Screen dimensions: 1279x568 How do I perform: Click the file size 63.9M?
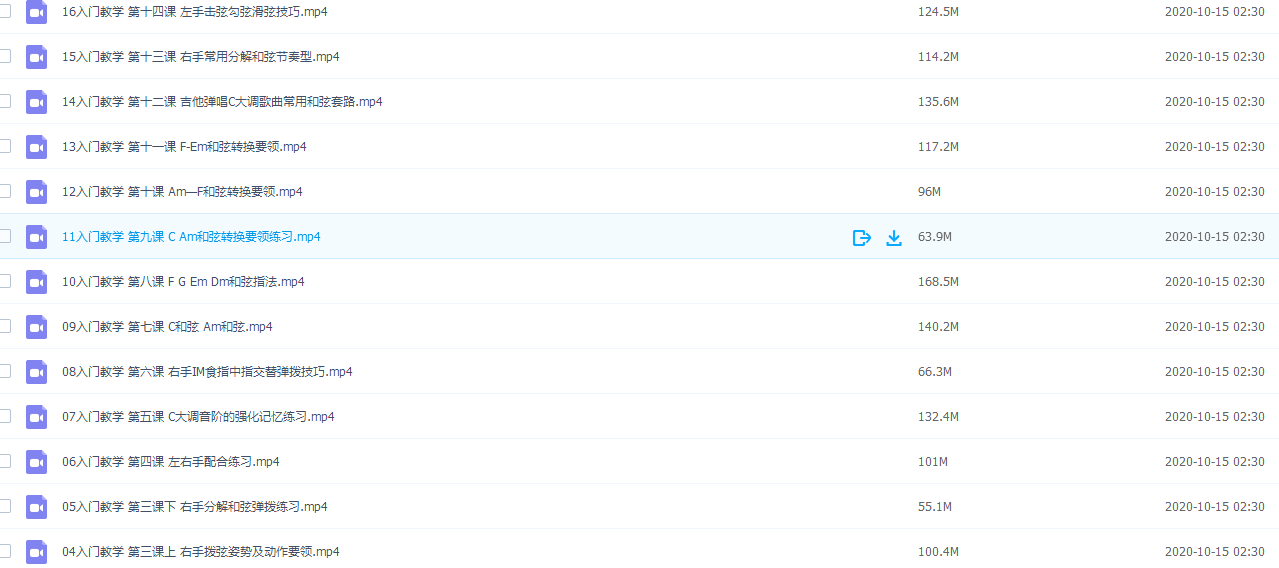(x=935, y=237)
